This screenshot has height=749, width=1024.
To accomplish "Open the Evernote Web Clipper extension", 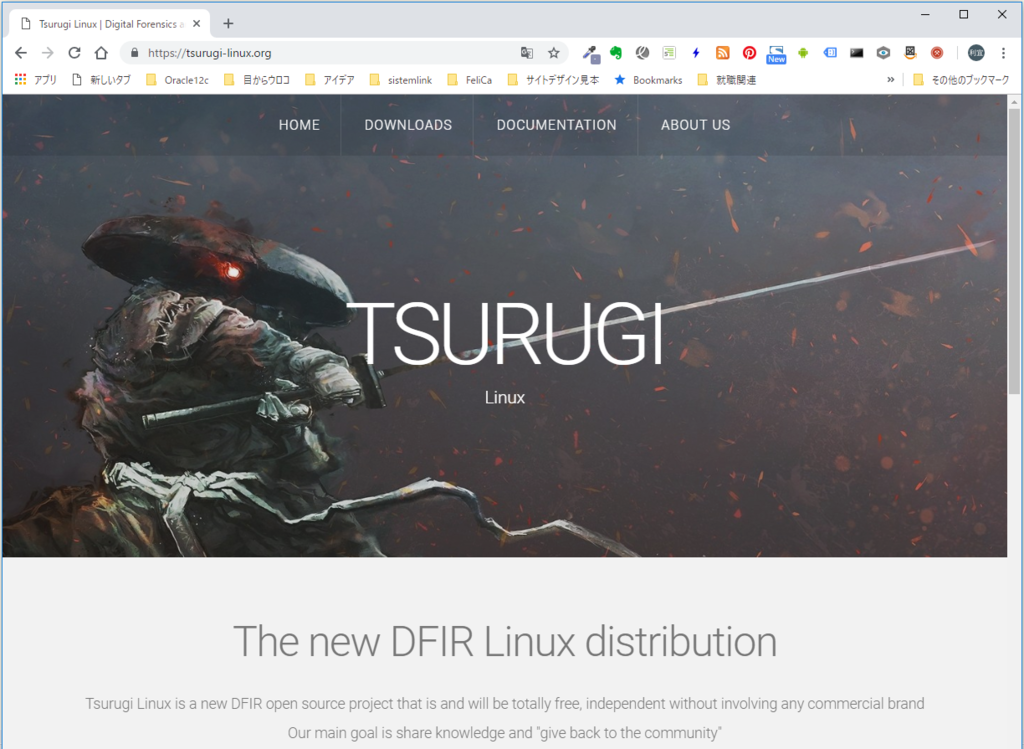I will click(x=616, y=53).
